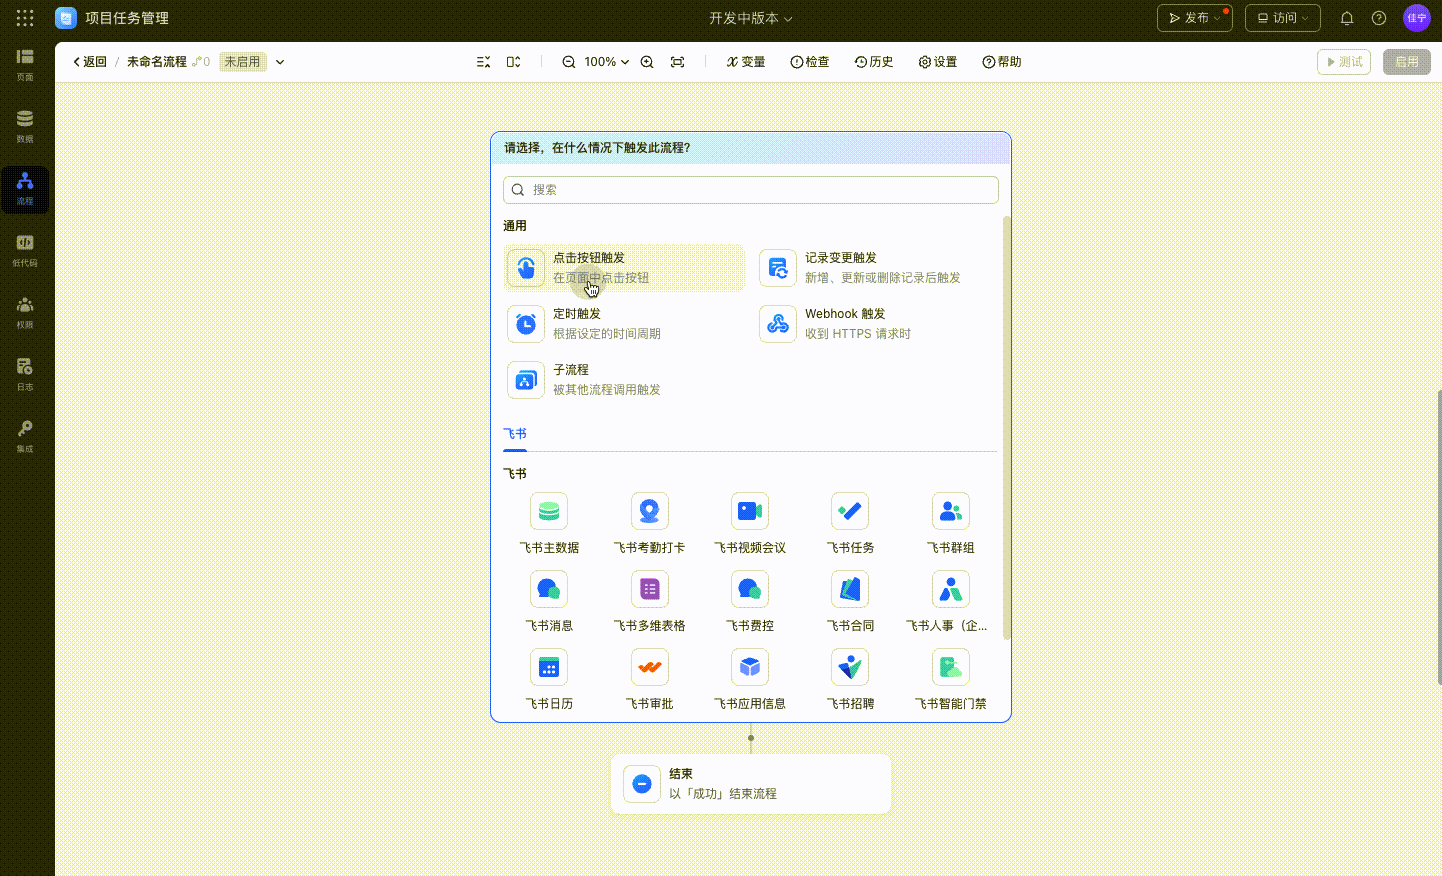Choose the 飞书日历 trigger icon
Viewport: 1442px width, 876px height.
tap(549, 667)
